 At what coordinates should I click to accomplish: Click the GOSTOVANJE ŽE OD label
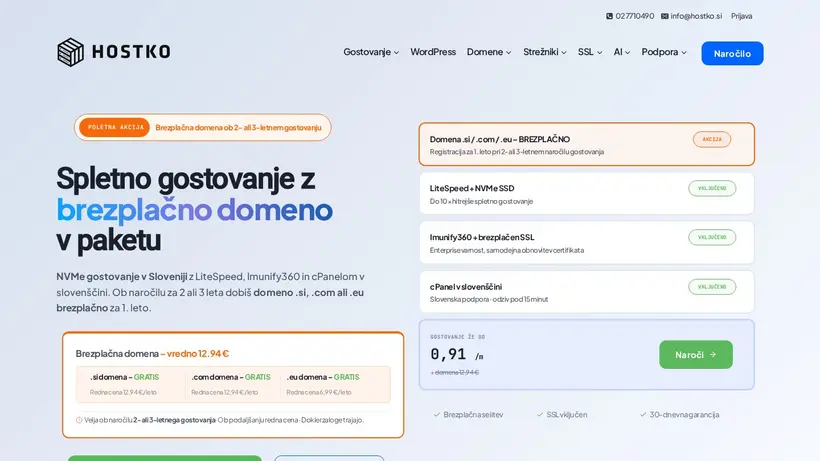(x=458, y=337)
